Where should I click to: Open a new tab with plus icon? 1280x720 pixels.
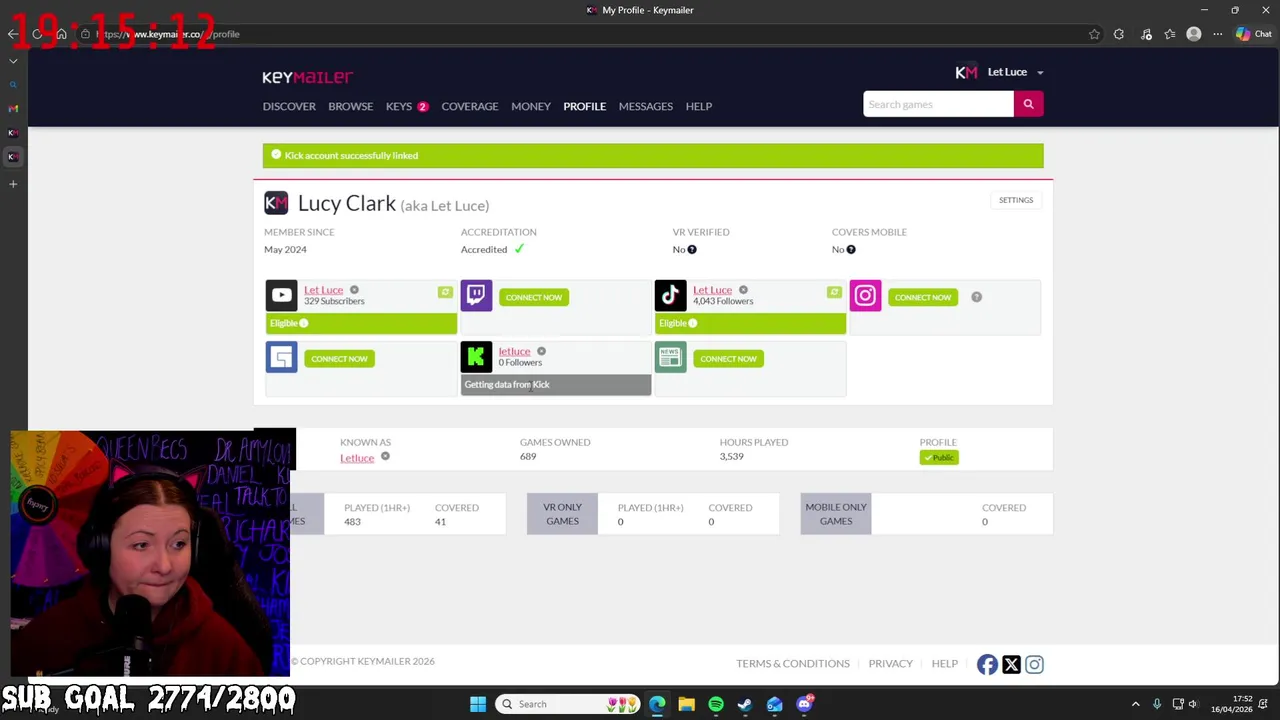13,184
